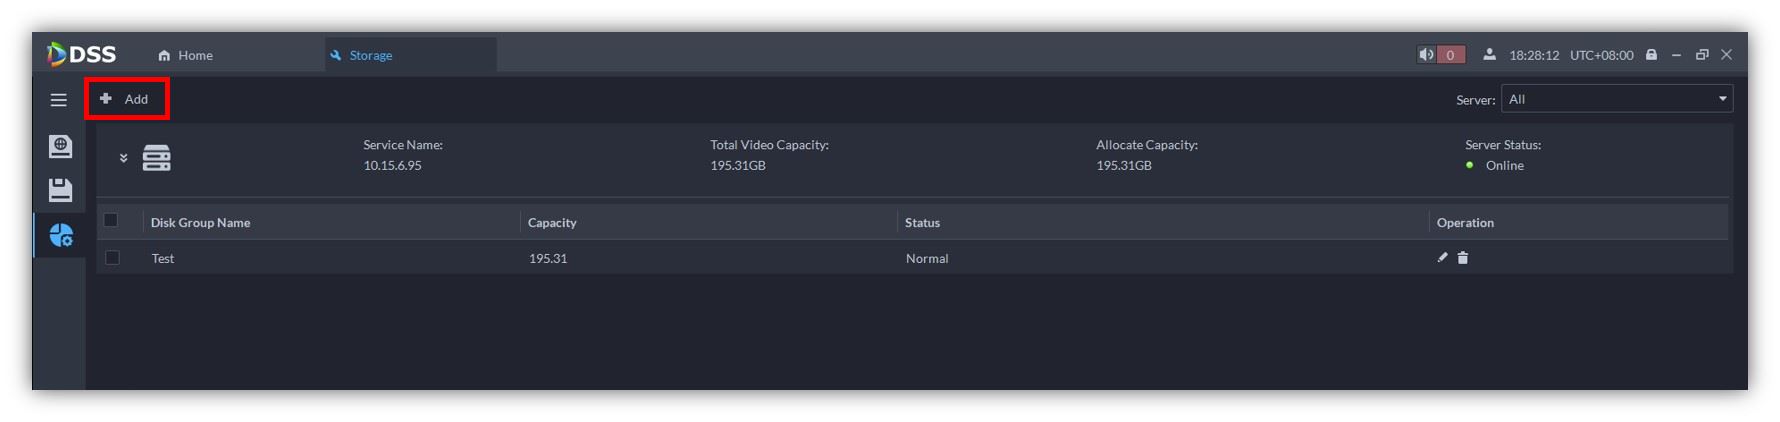Image resolution: width=1780 pixels, height=422 pixels.
Task: Open the Server dropdown showing All
Action: point(1616,99)
